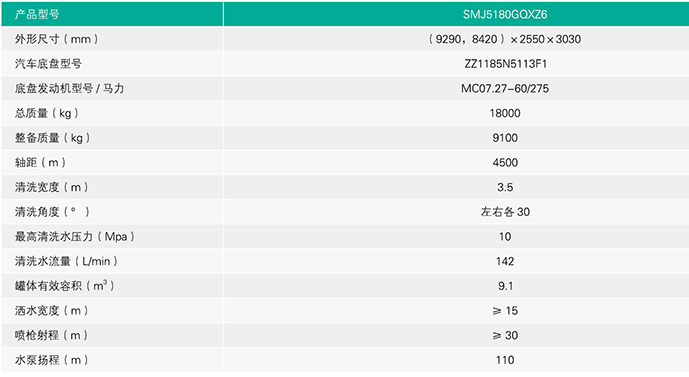
Task: Click the 清洗宽度 (m) label
Action: [x=51, y=187]
